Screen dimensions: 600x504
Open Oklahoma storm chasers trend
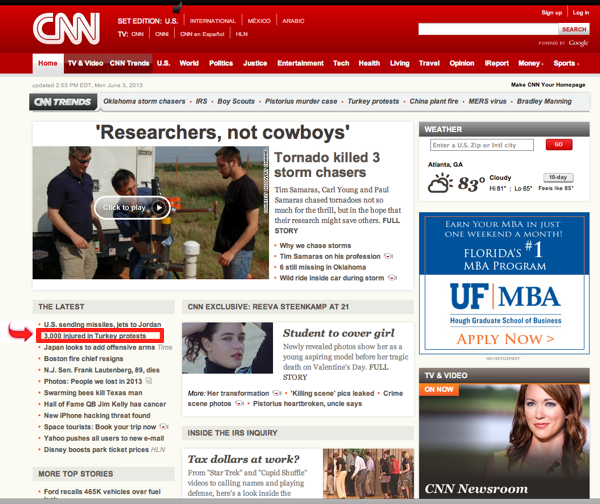pos(144,101)
